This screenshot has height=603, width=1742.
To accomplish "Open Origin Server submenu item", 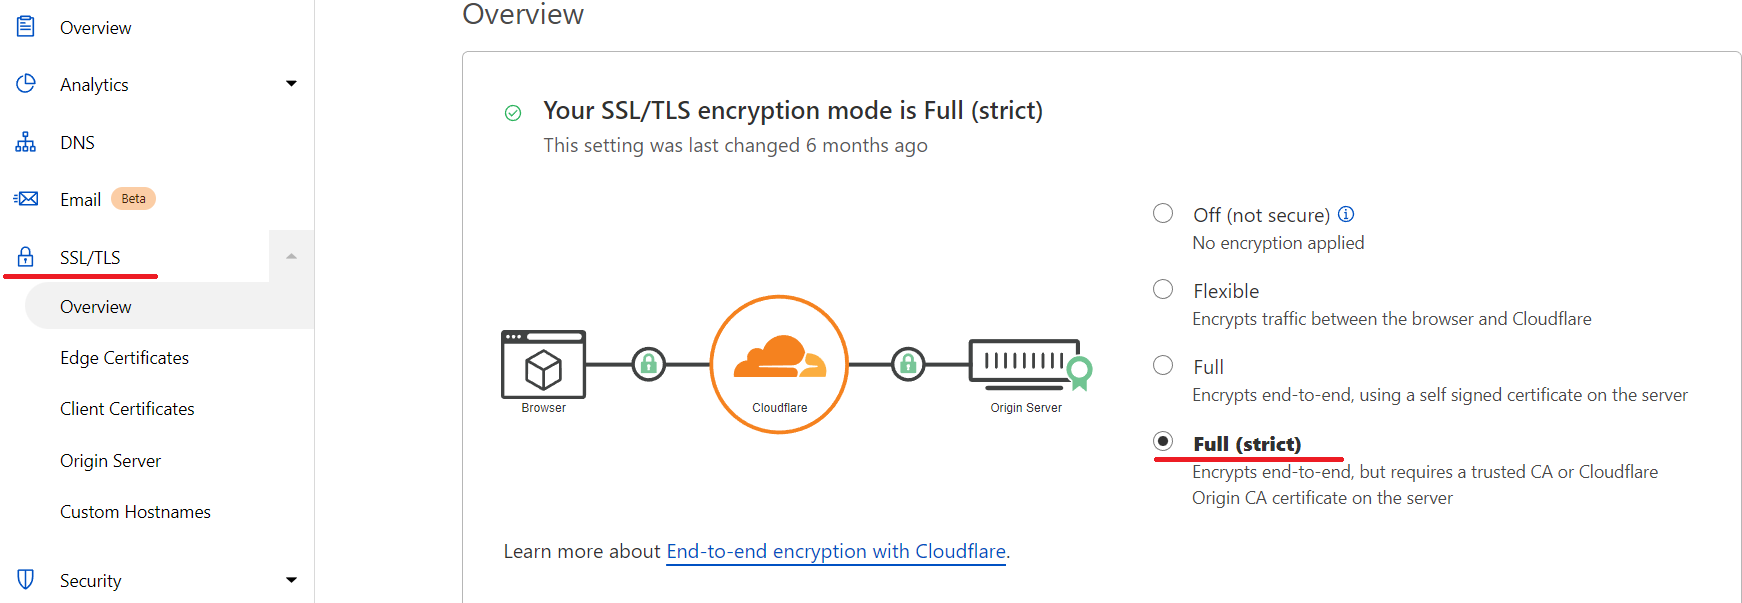I will (110, 461).
